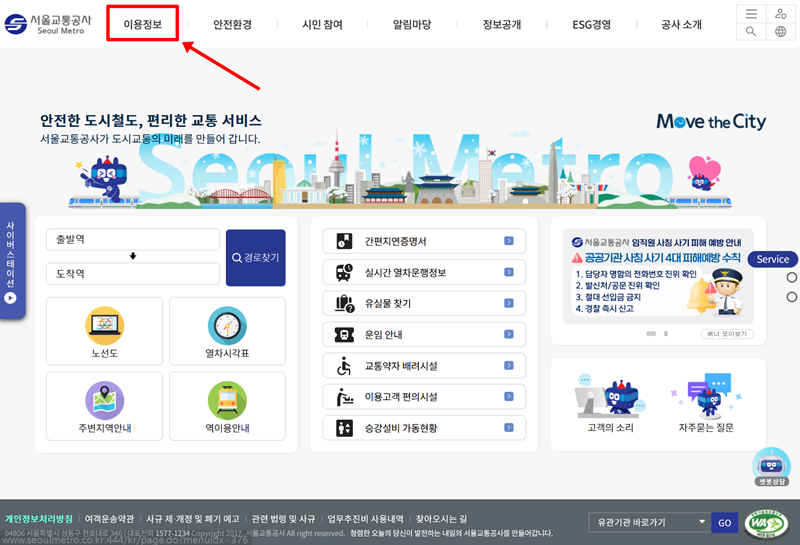The height and width of the screenshot is (545, 800).
Task: Click arrow icon beside 간편지연증명서
Action: [x=509, y=241]
